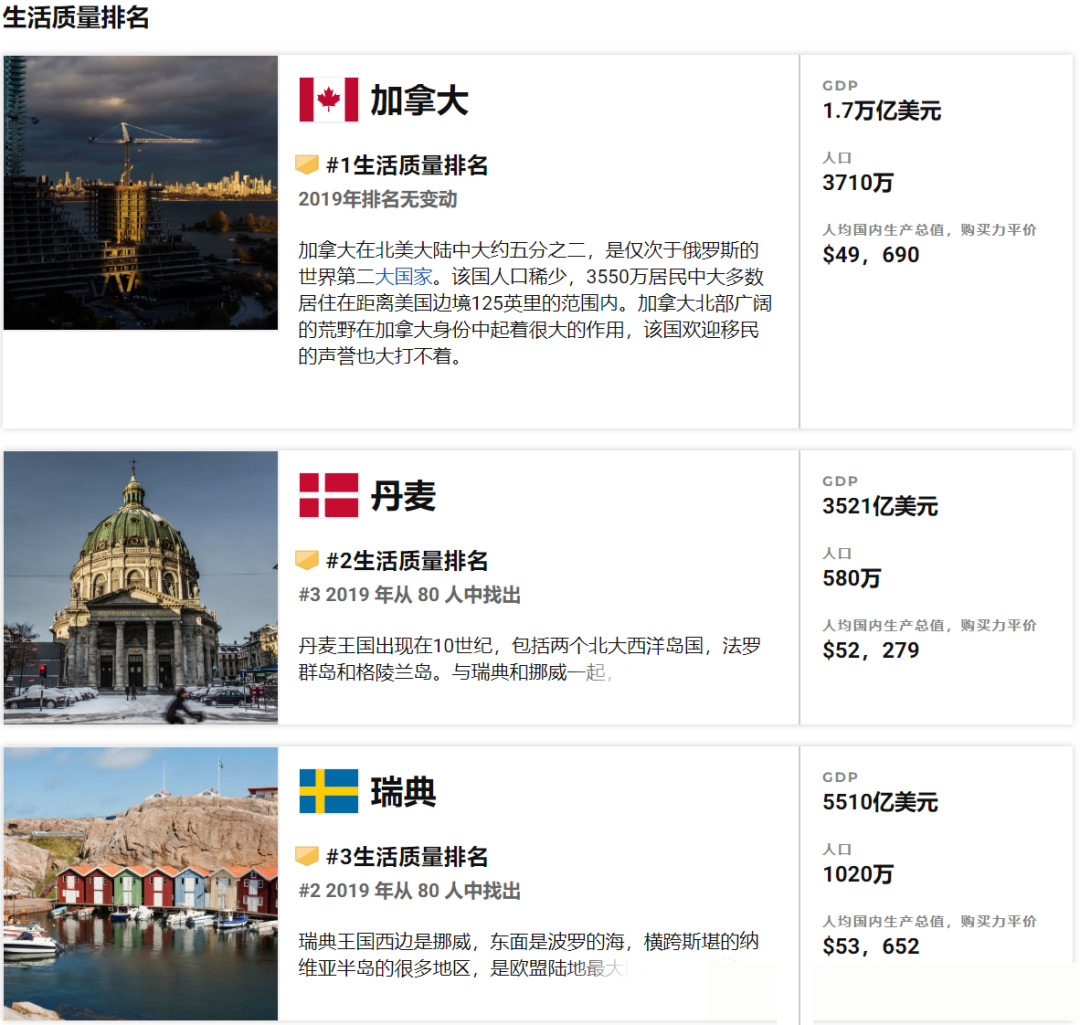Click the badge icon beside #2生活质量排名

[x=307, y=560]
